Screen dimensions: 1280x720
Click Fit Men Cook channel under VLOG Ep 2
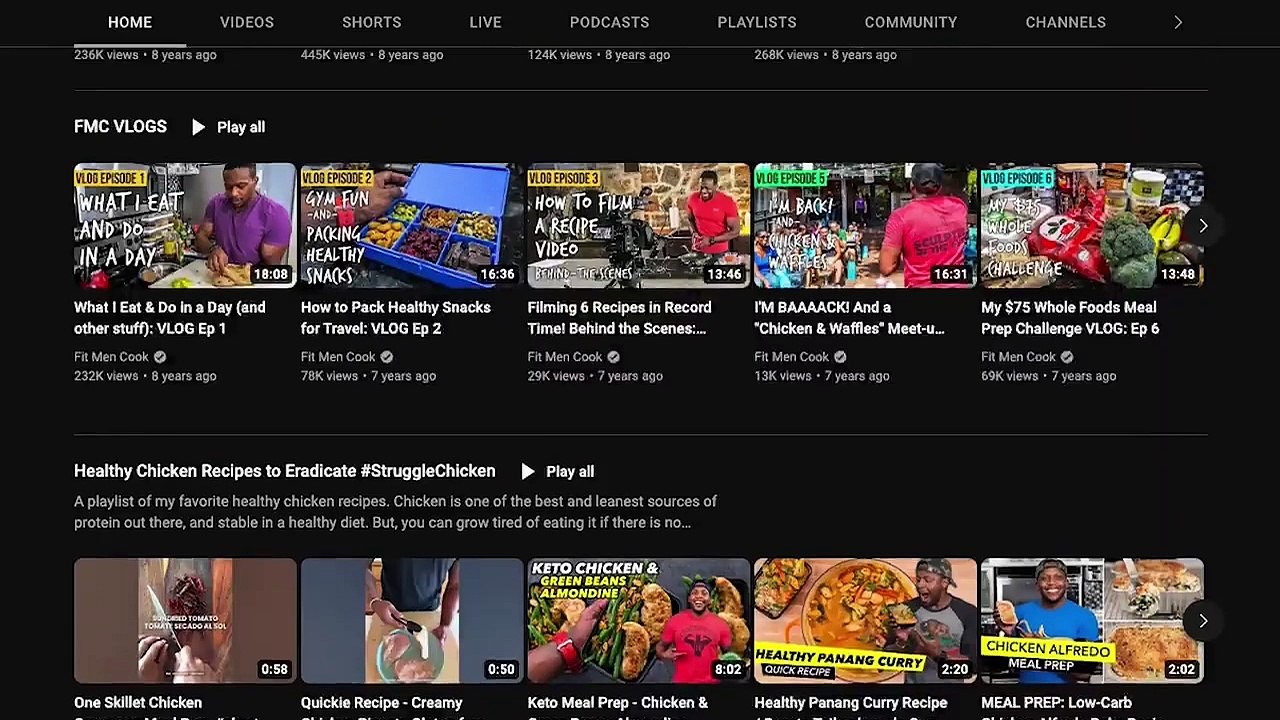pos(338,357)
